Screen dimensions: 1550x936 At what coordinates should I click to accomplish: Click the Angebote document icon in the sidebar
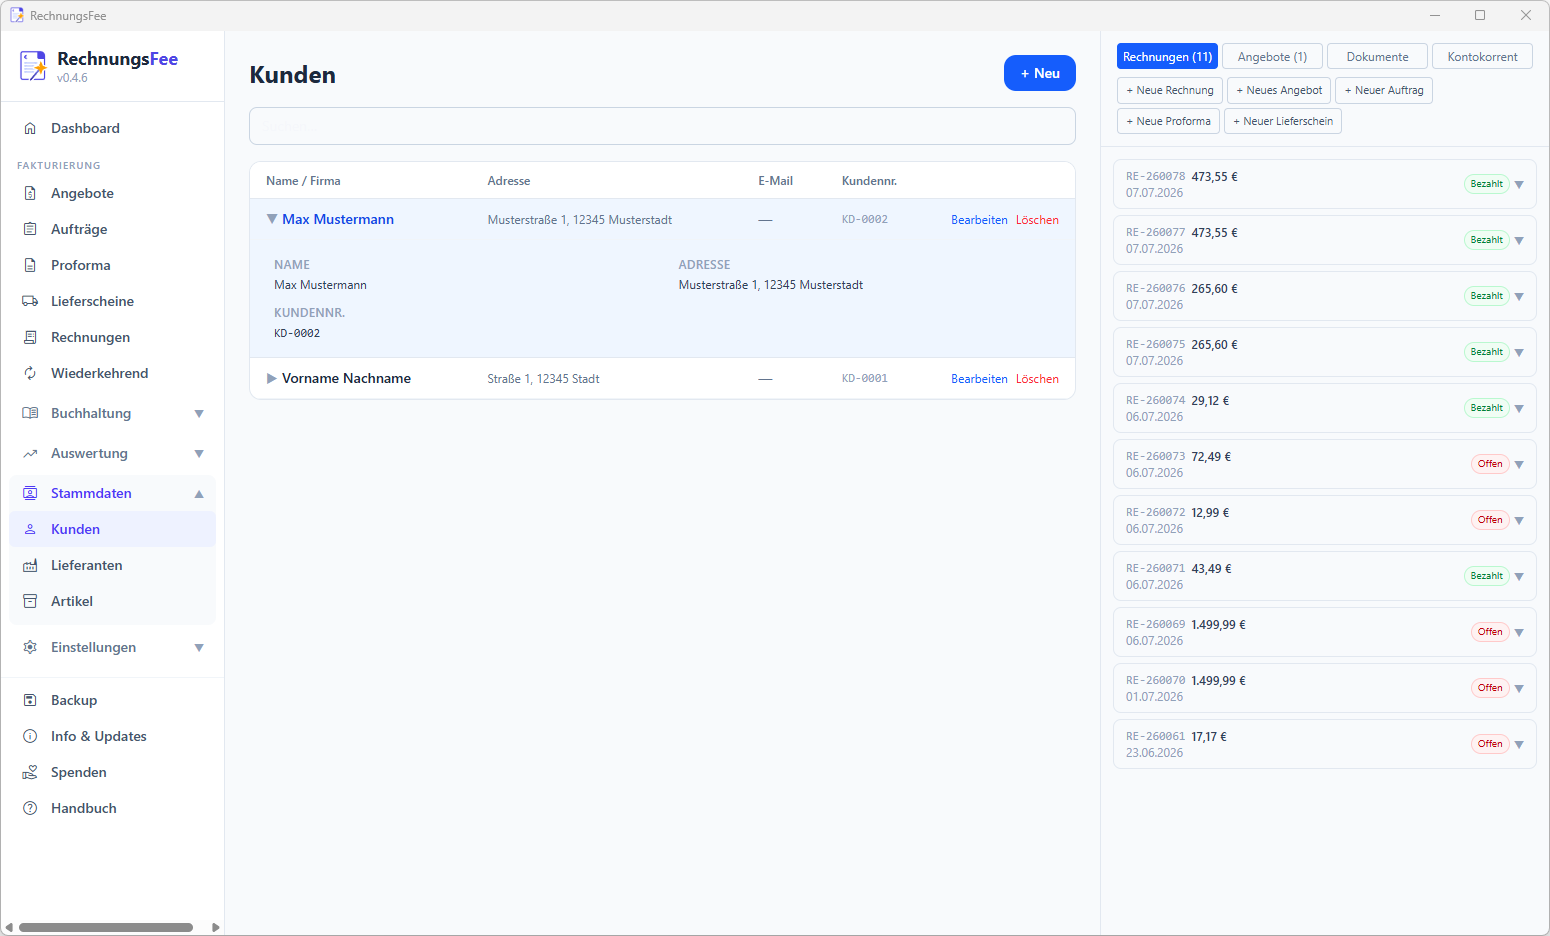(30, 193)
